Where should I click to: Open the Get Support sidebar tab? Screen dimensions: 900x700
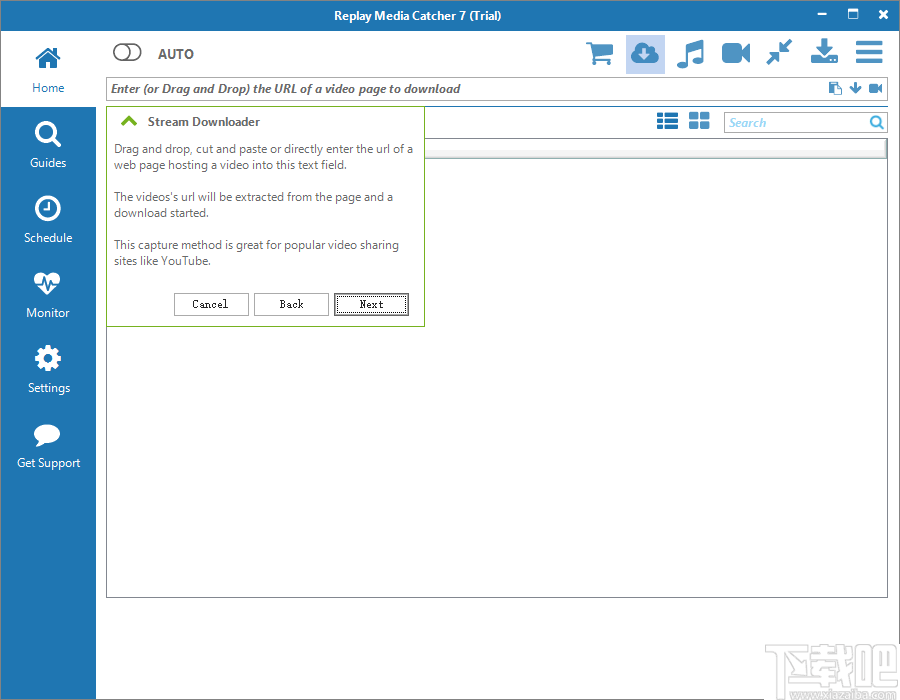[48, 446]
